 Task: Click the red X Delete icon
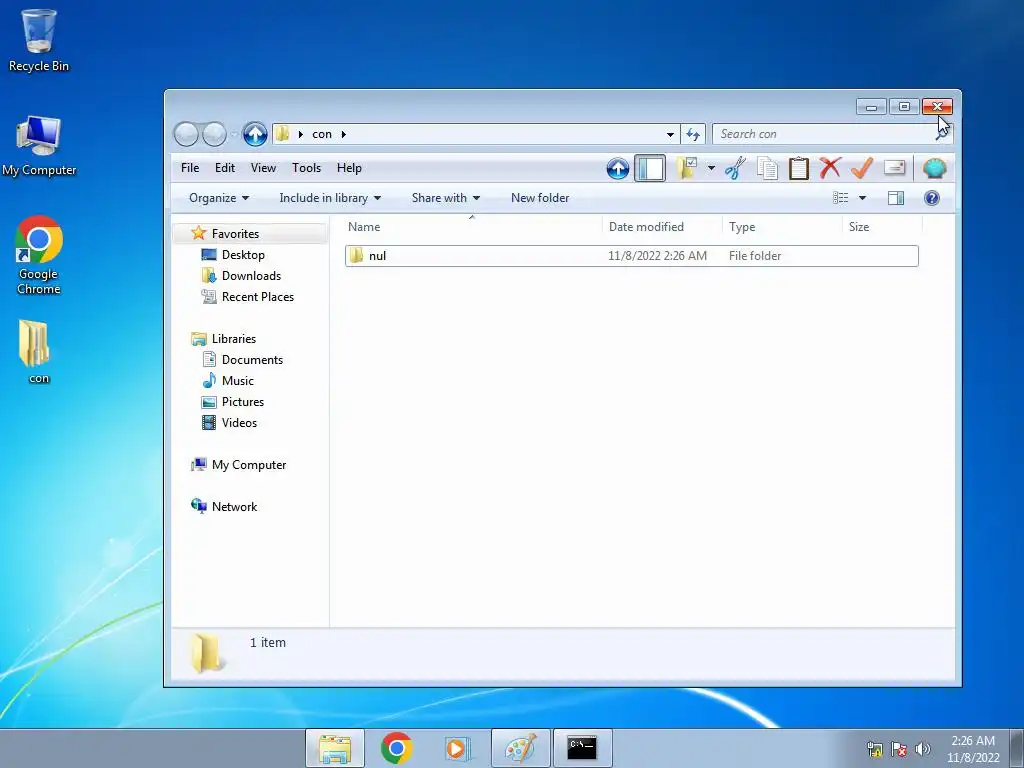coord(830,168)
